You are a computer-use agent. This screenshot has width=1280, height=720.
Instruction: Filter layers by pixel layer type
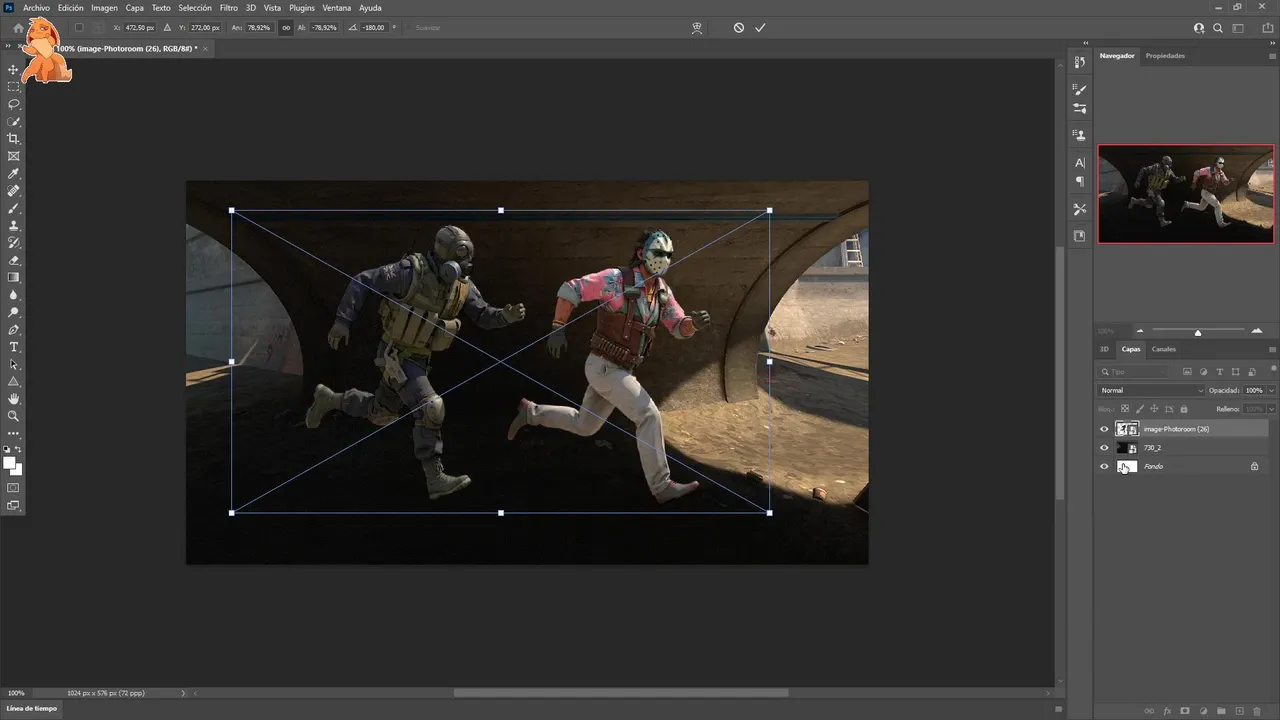[x=1188, y=372]
